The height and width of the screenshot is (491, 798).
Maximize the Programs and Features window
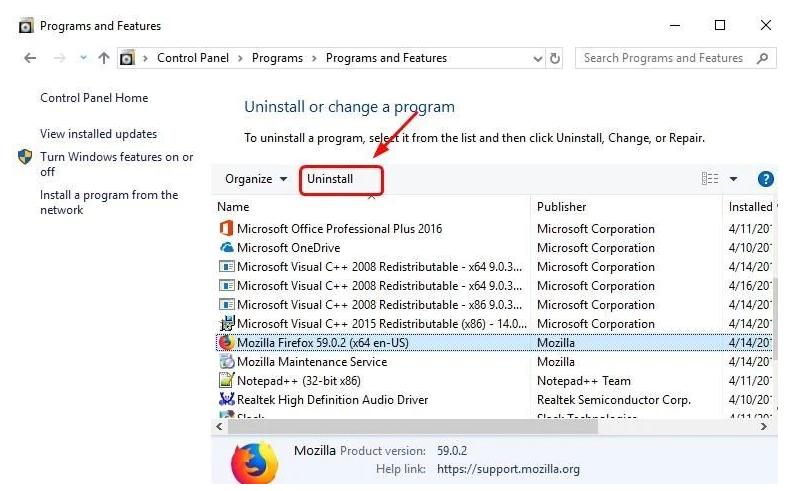(720, 25)
